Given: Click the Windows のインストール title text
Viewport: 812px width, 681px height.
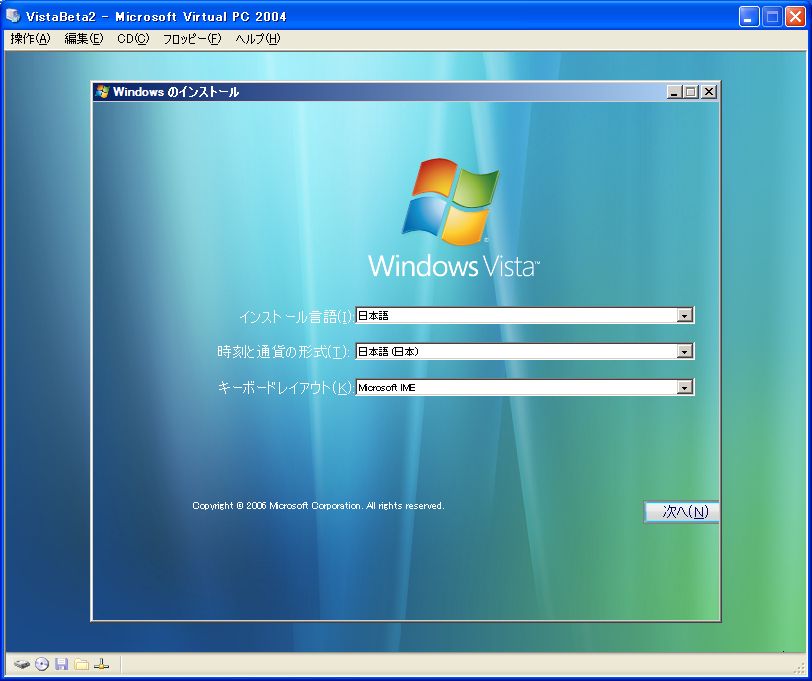Looking at the screenshot, I should tap(176, 92).
